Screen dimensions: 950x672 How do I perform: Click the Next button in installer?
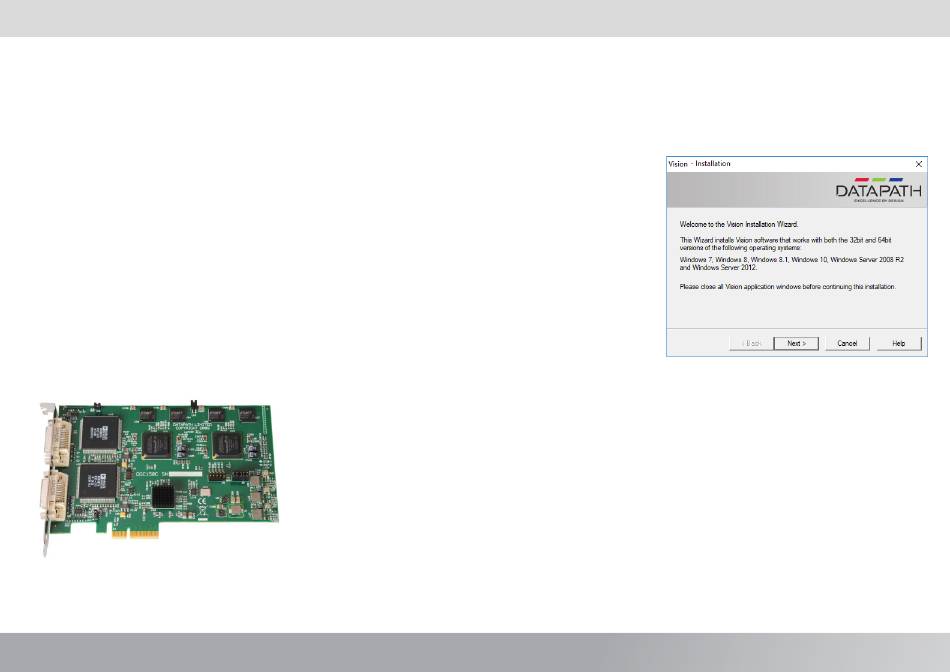pyautogui.click(x=796, y=344)
